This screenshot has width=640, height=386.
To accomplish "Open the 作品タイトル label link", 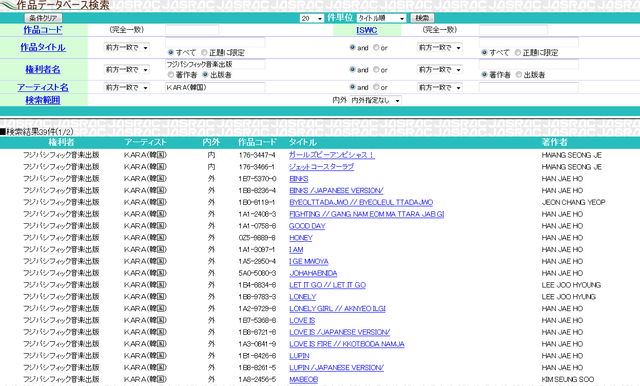I will (x=43, y=47).
